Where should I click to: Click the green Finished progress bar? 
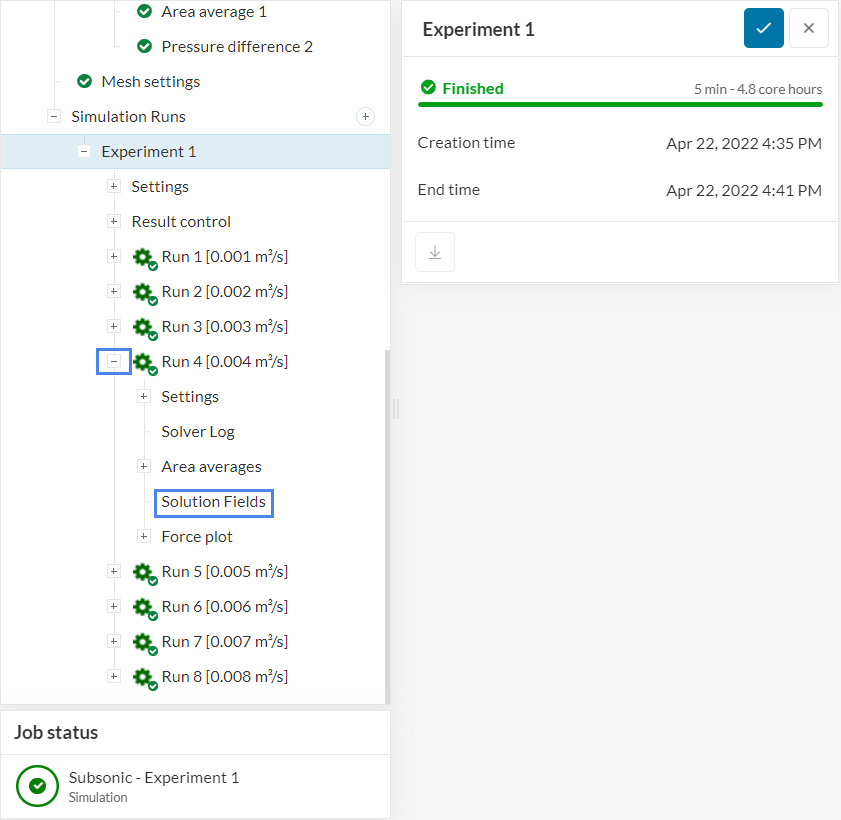[x=620, y=104]
